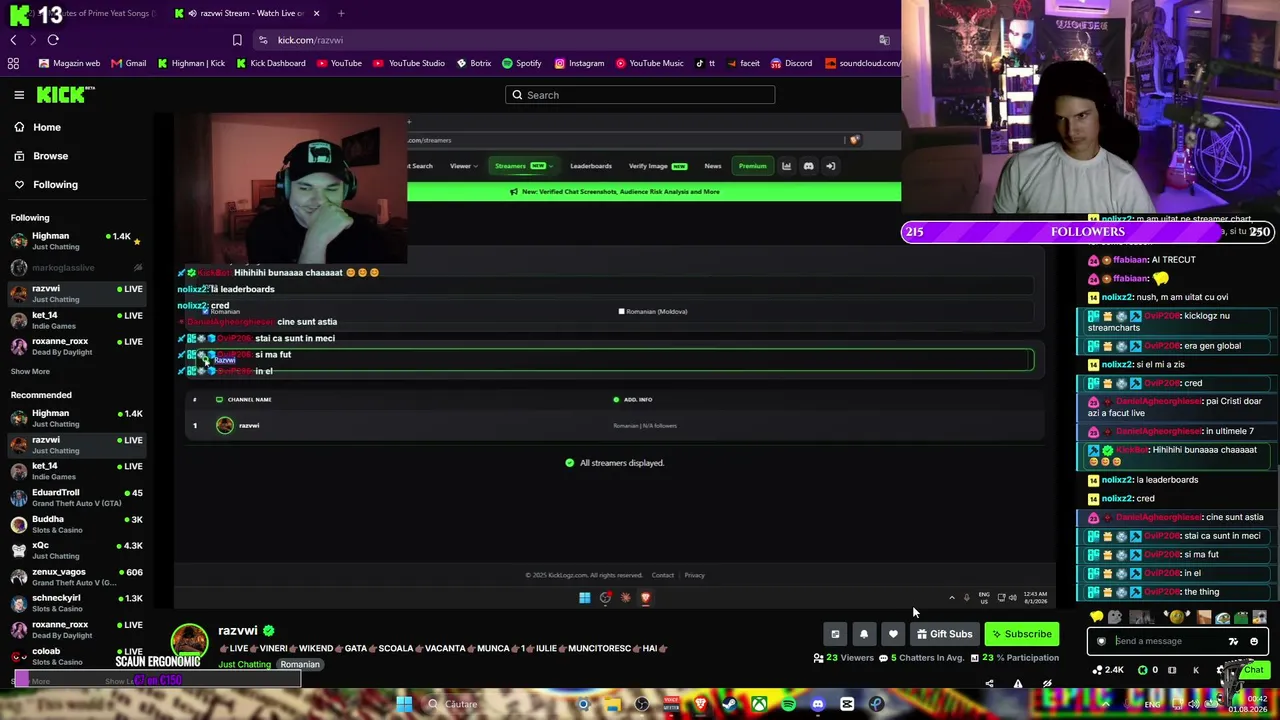Viewport: 1280px width, 720px height.
Task: Click the login arrow icon in the streamed navbar
Action: (x=830, y=166)
